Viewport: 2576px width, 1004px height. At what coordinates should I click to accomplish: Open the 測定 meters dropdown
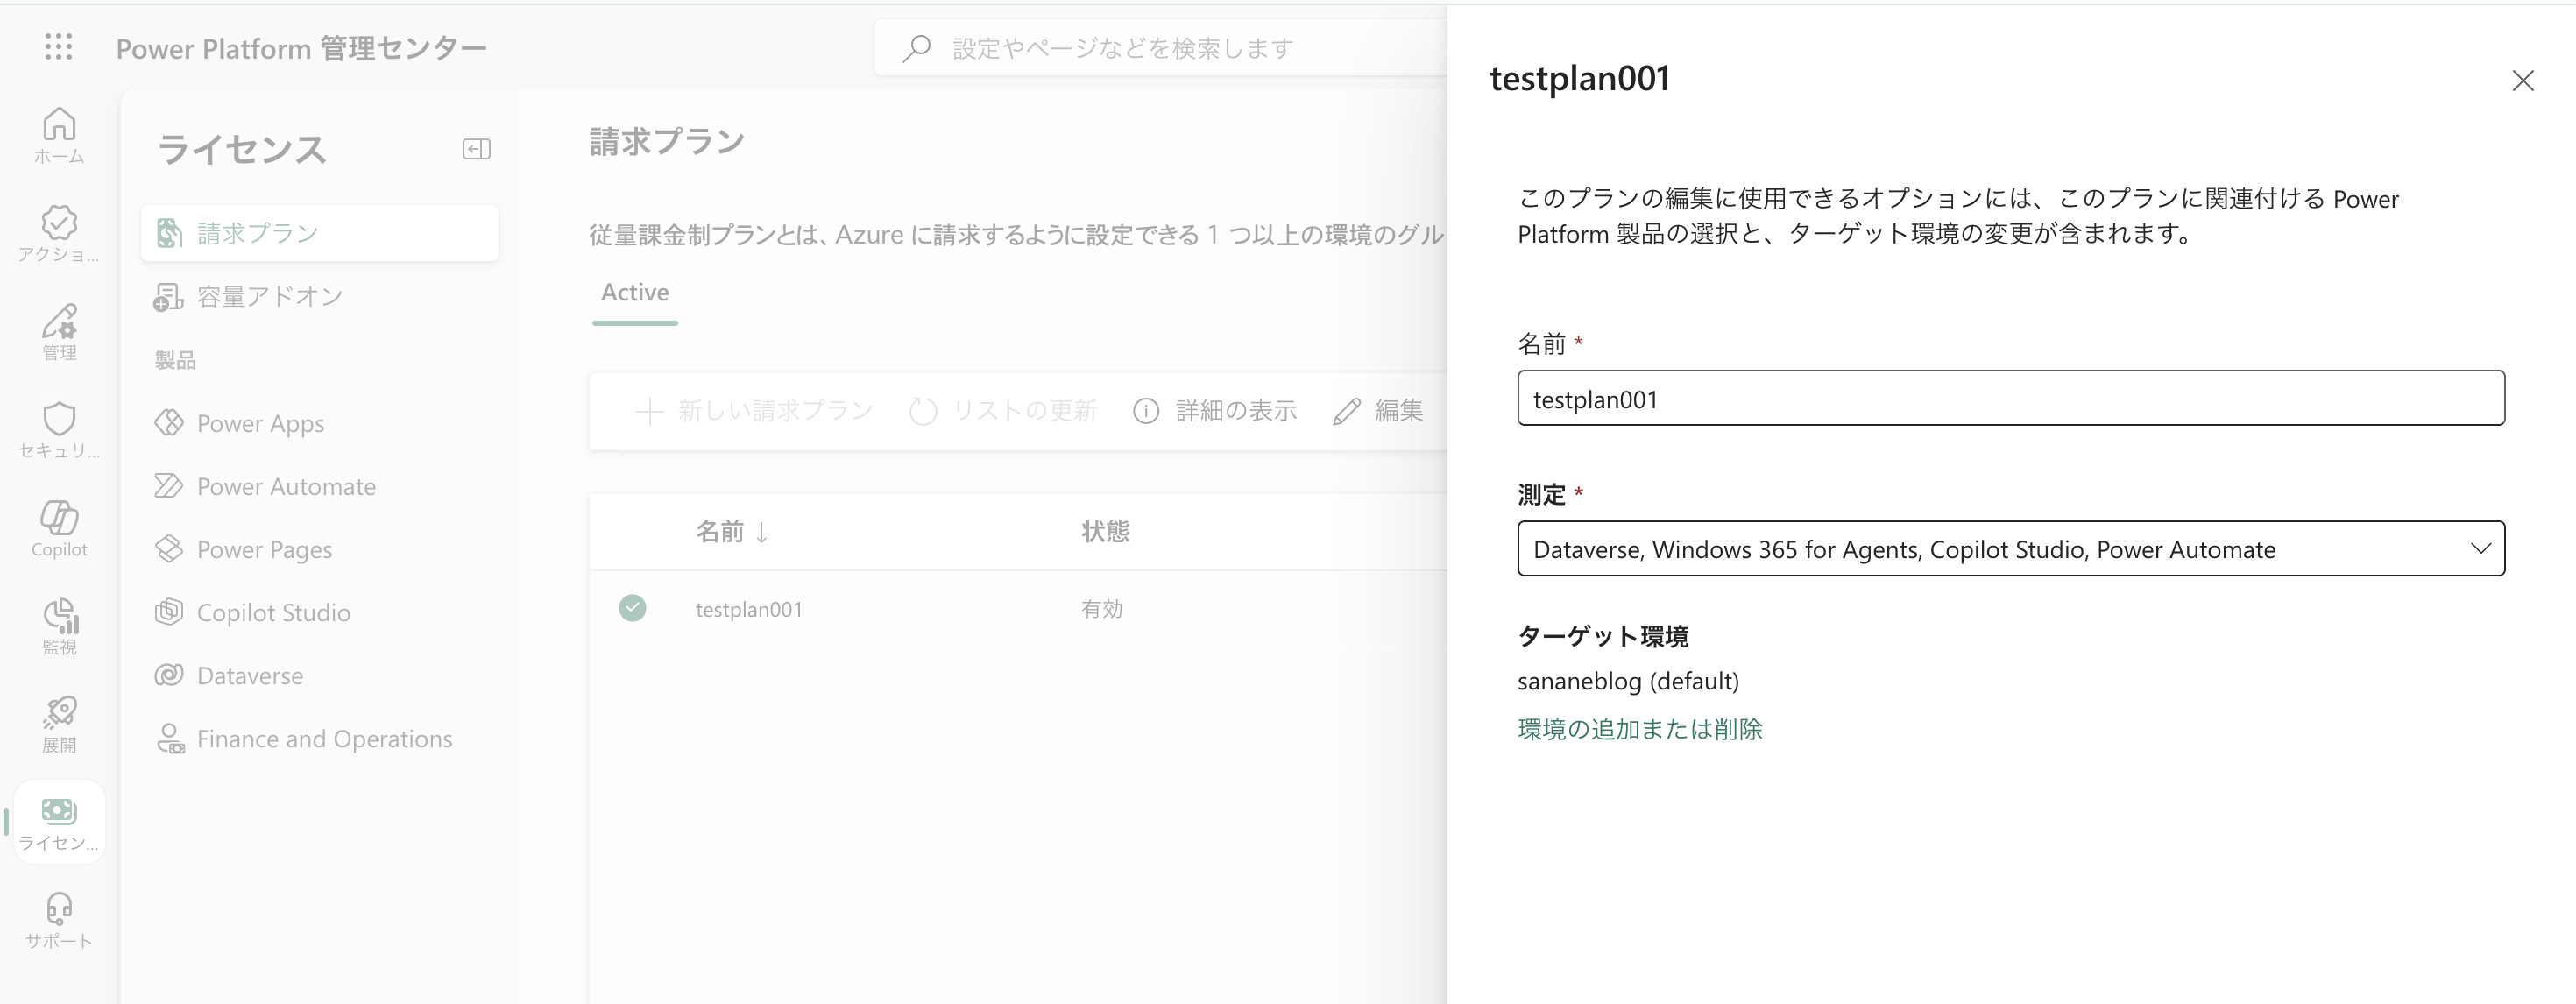2010,548
